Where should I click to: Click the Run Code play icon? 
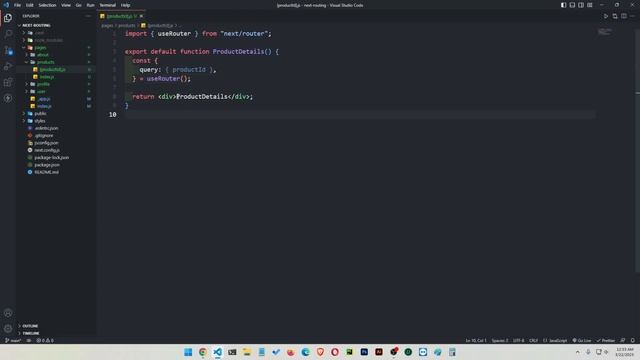606,16
